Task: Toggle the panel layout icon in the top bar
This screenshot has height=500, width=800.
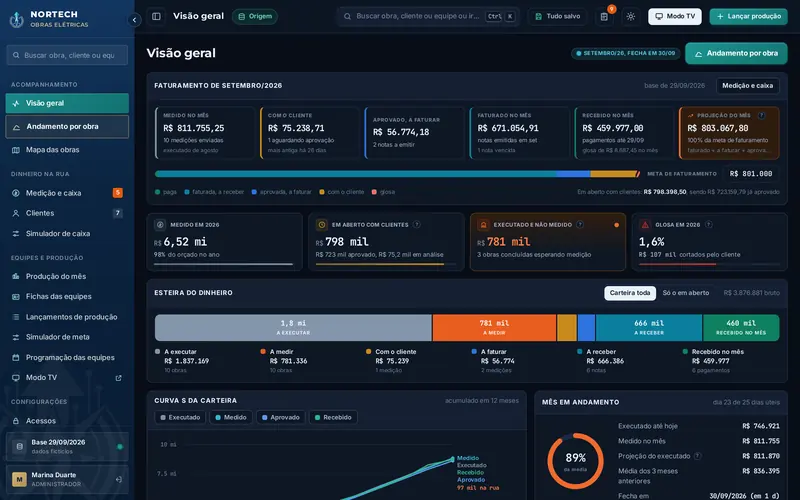Action: coord(157,16)
